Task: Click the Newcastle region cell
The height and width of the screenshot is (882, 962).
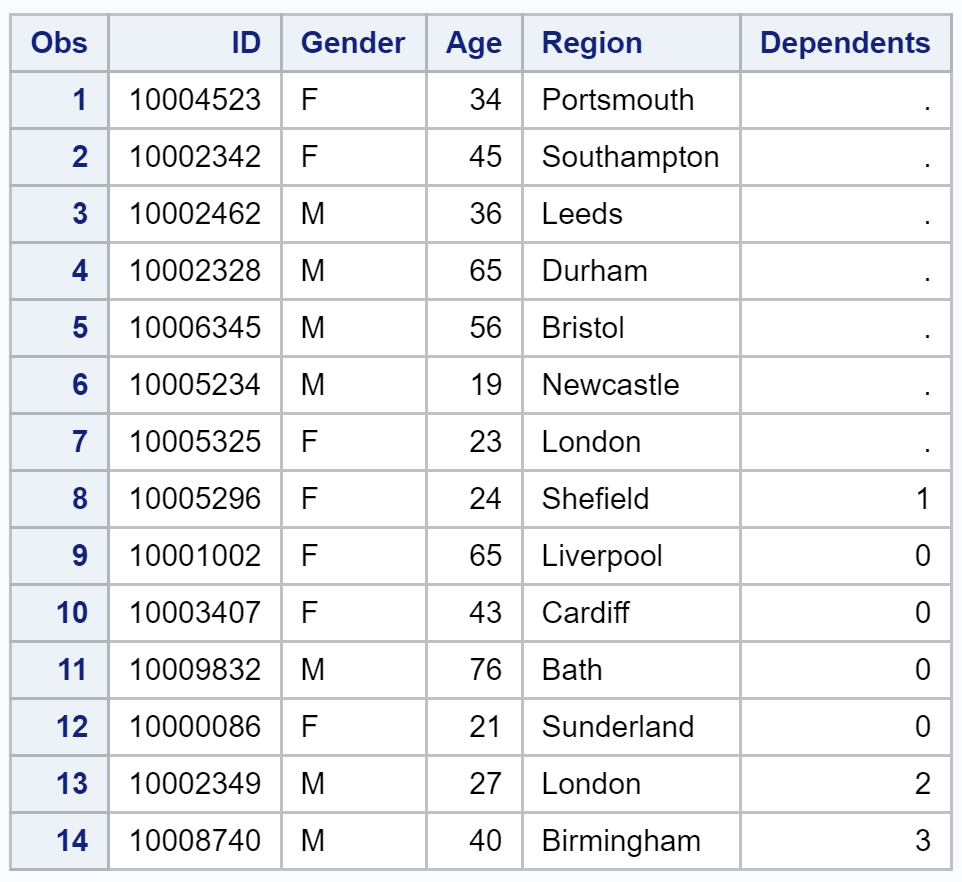Action: pyautogui.click(x=631, y=385)
